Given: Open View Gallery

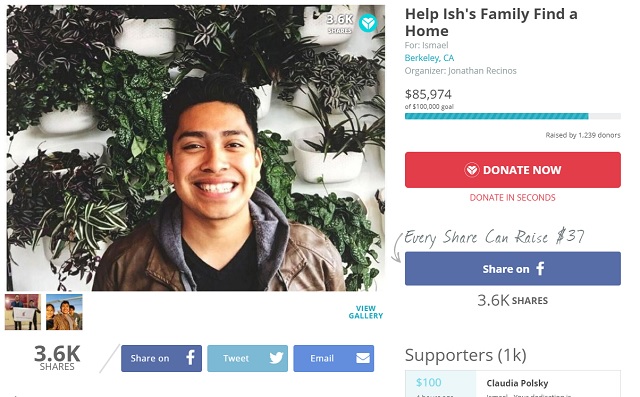Looking at the screenshot, I should pyautogui.click(x=366, y=312).
